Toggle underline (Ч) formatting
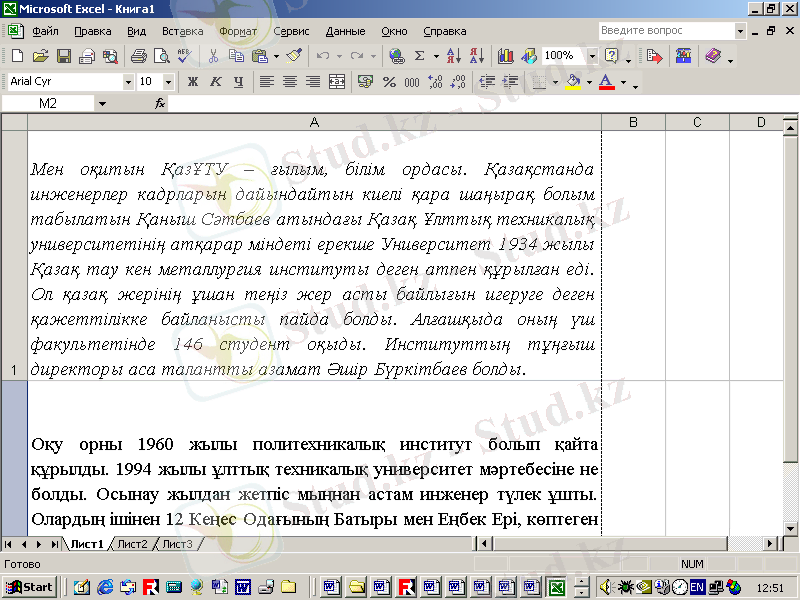The height and width of the screenshot is (600, 800). [236, 82]
